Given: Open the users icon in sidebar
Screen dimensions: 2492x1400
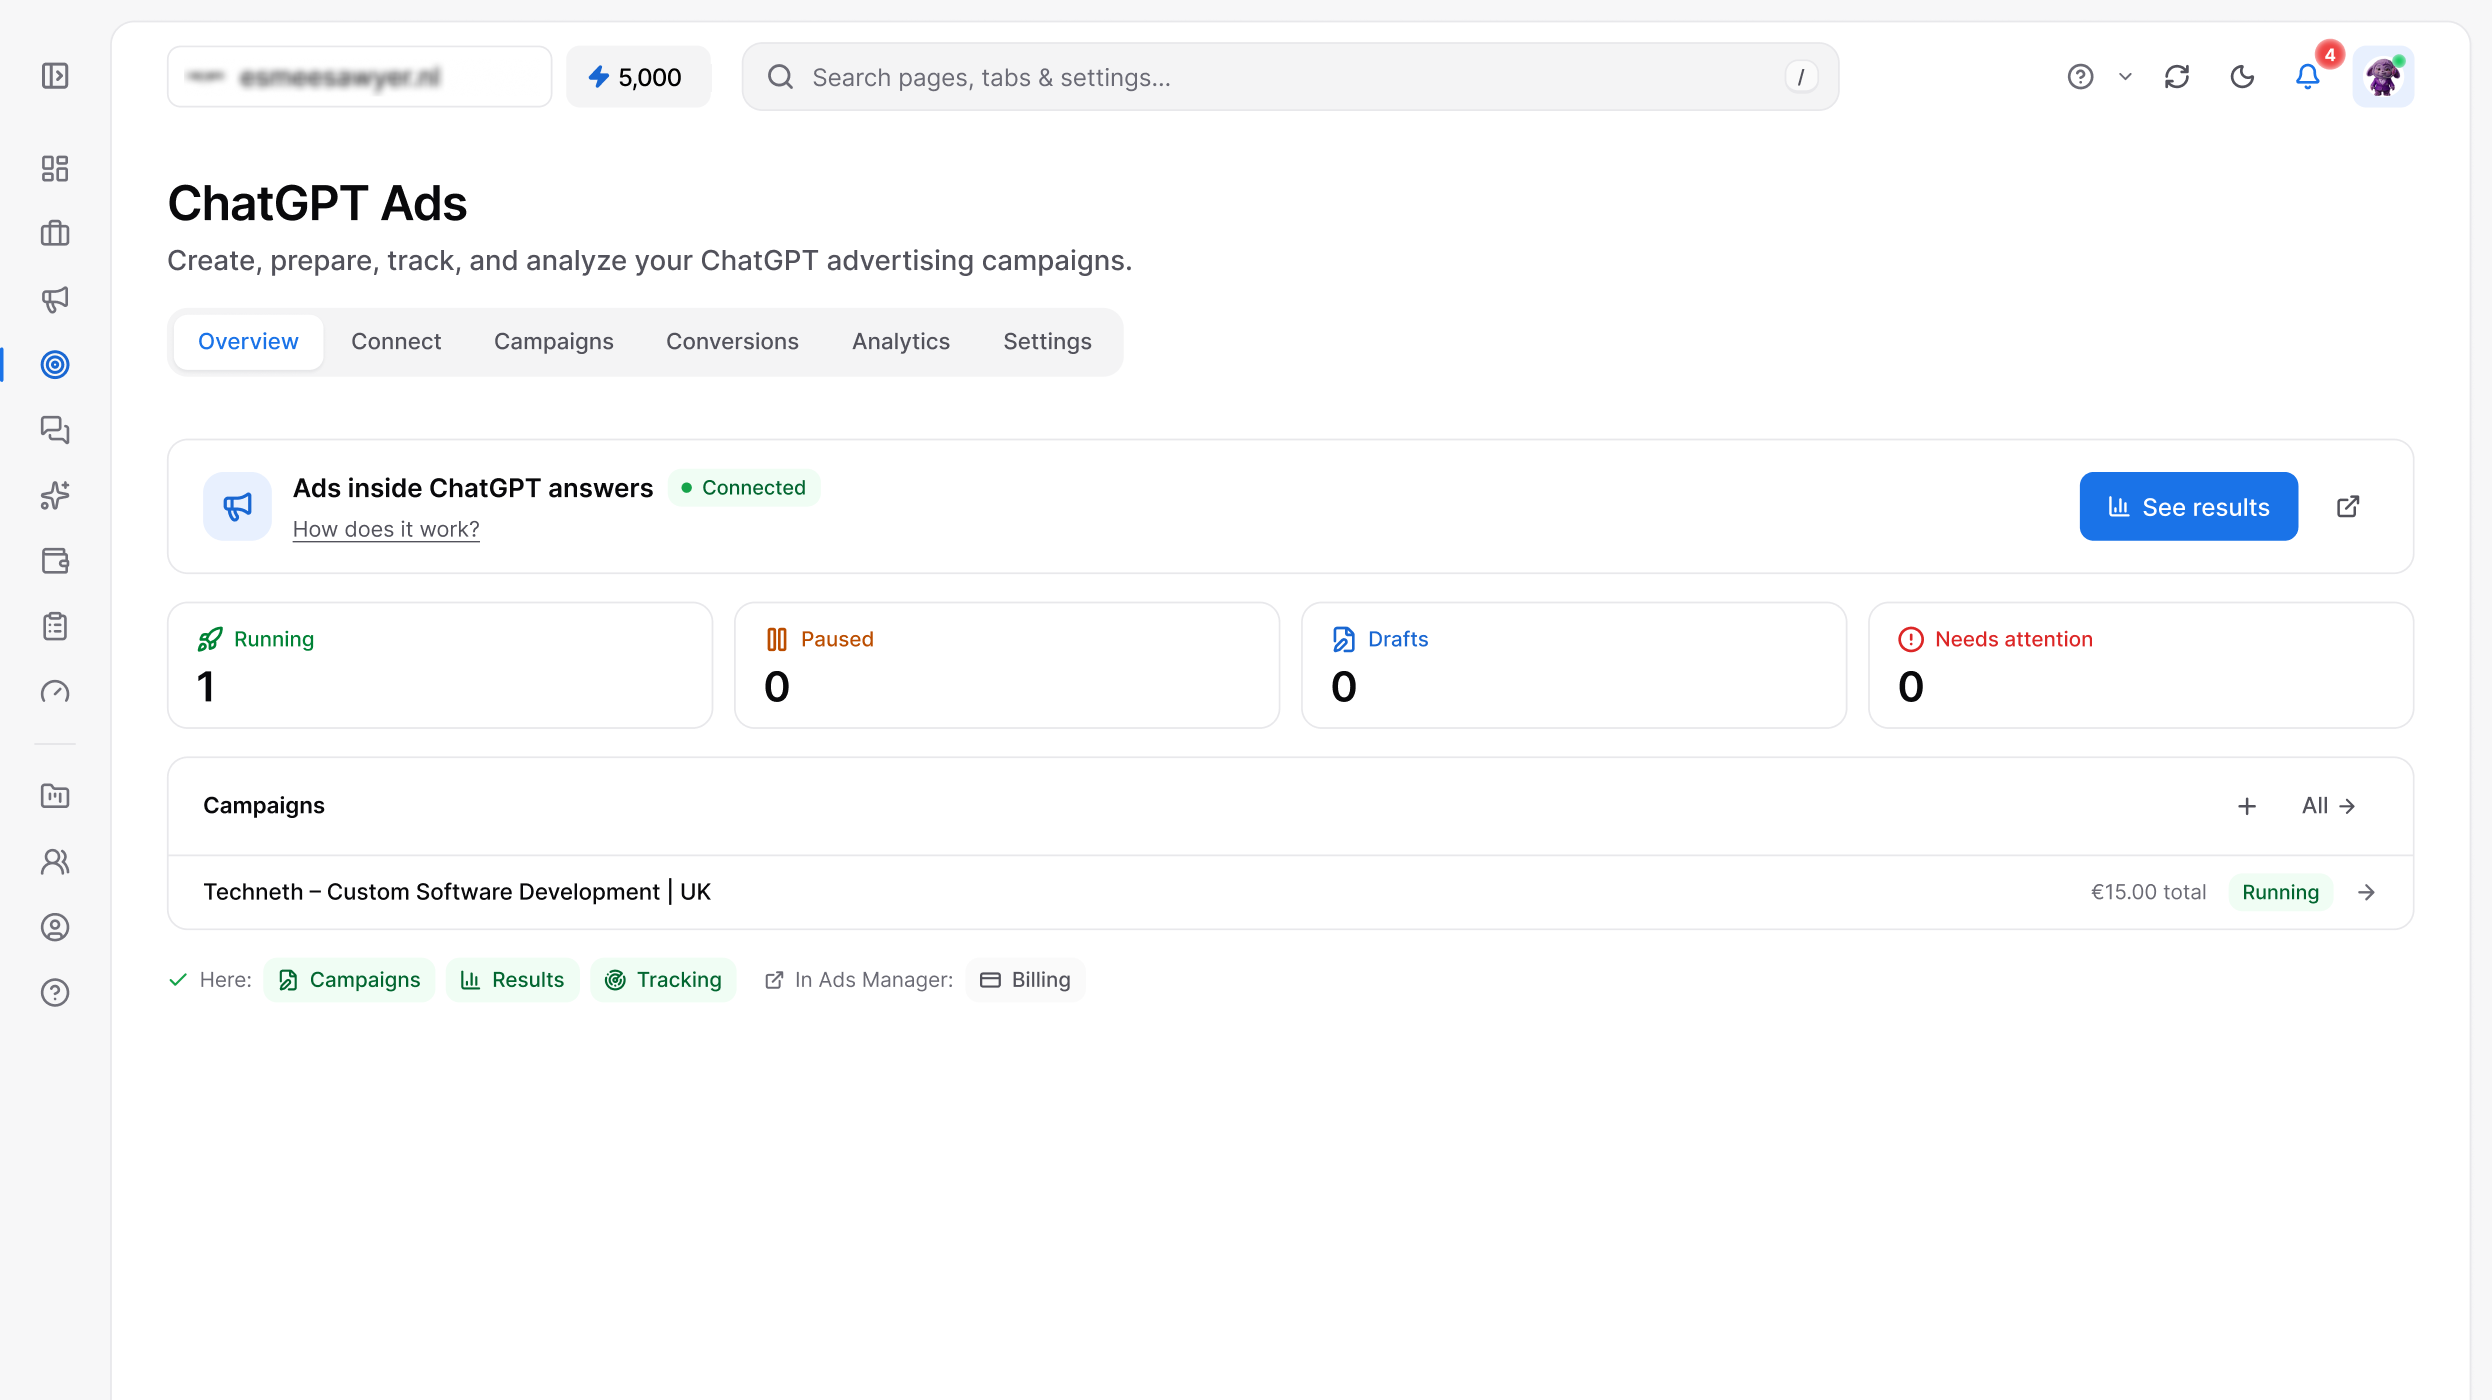Looking at the screenshot, I should [x=55, y=862].
